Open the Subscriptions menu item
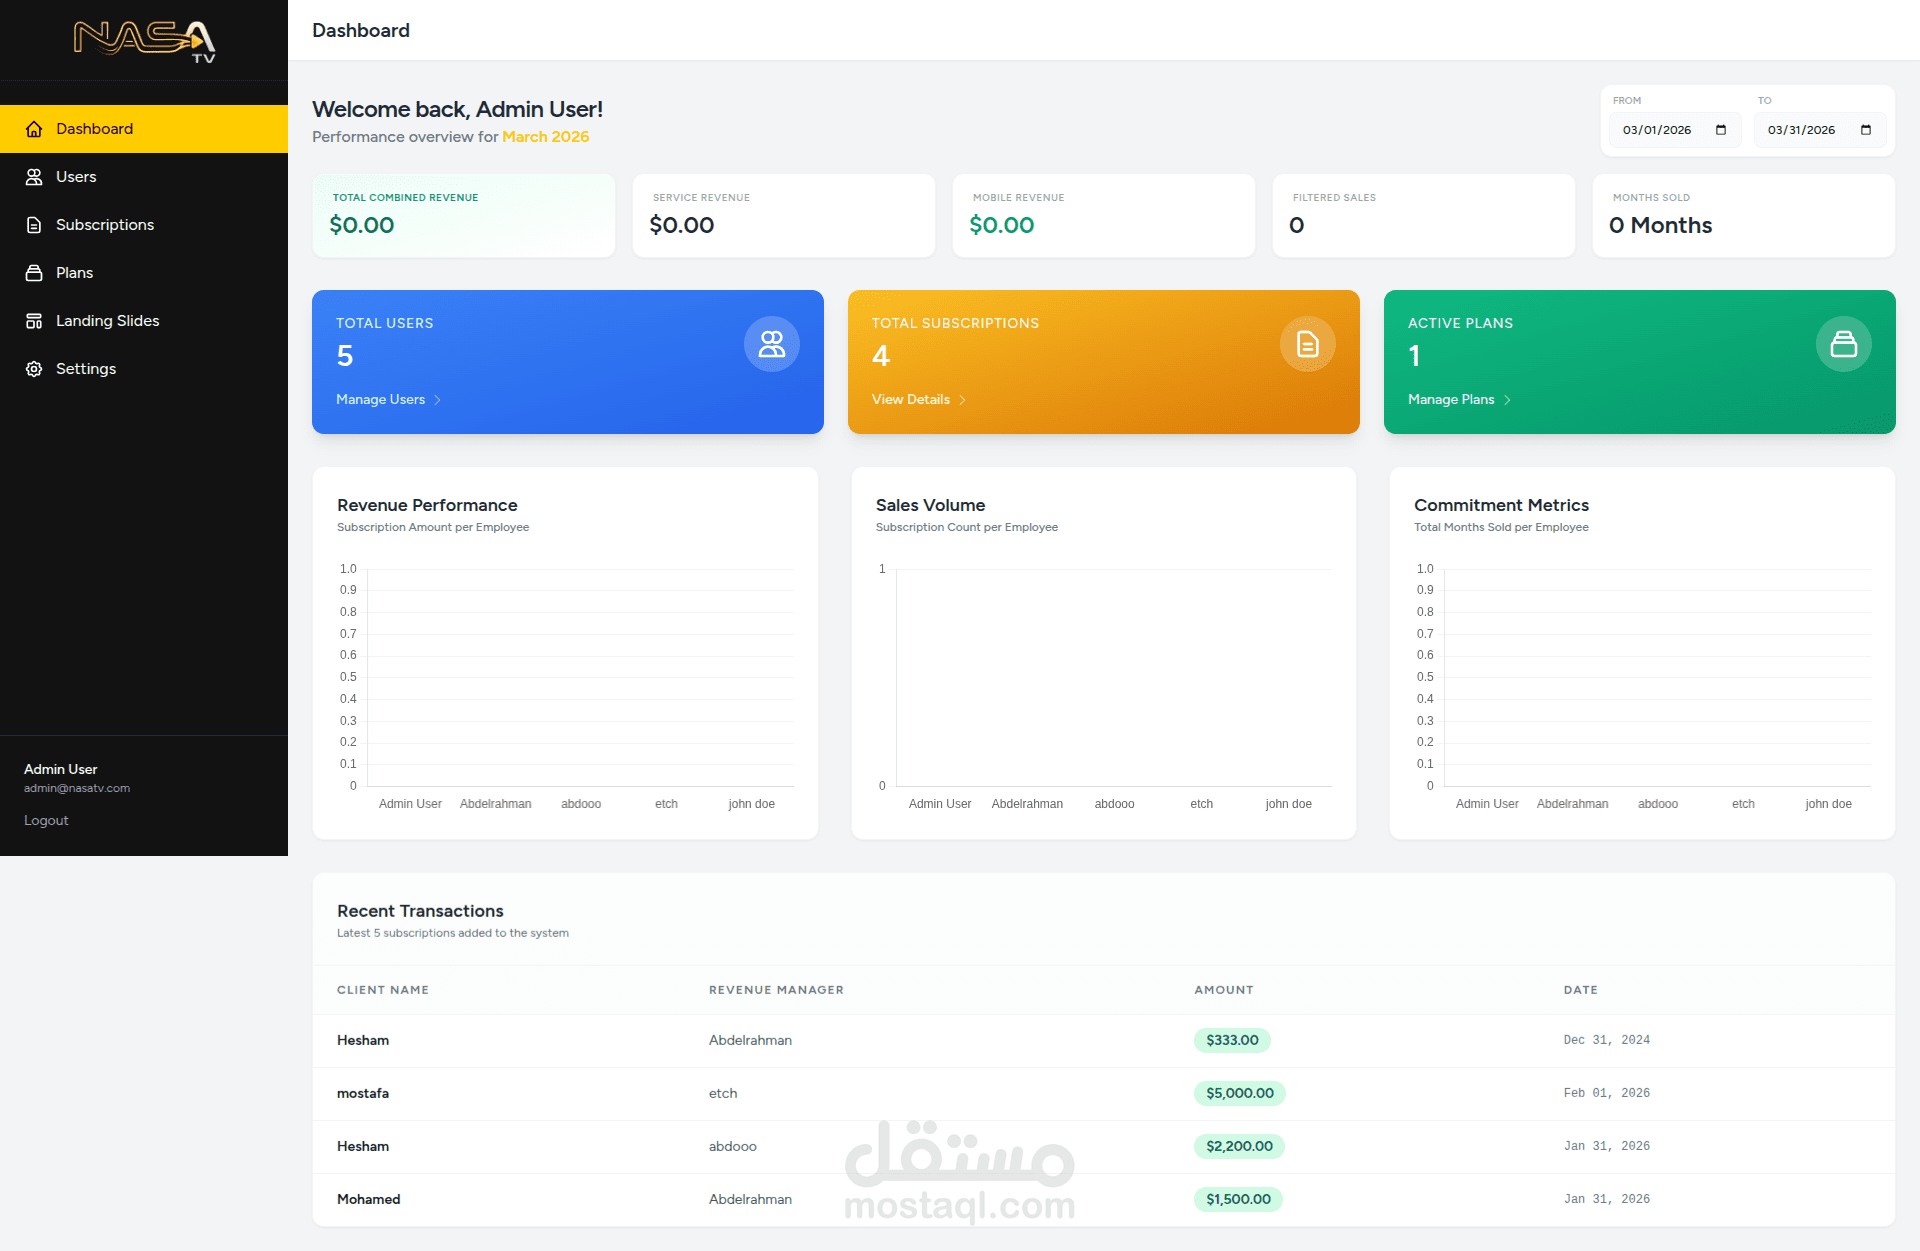This screenshot has width=1920, height=1251. tap(105, 225)
